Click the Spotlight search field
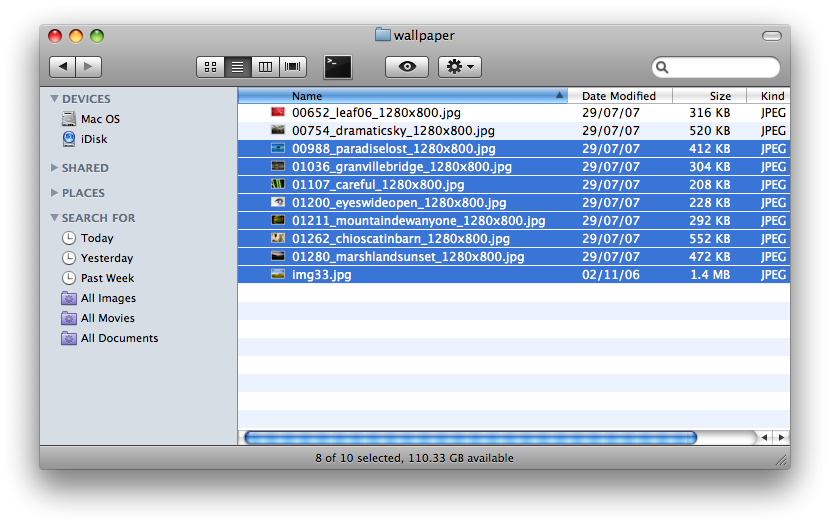This screenshot has height=524, width=830. click(716, 67)
